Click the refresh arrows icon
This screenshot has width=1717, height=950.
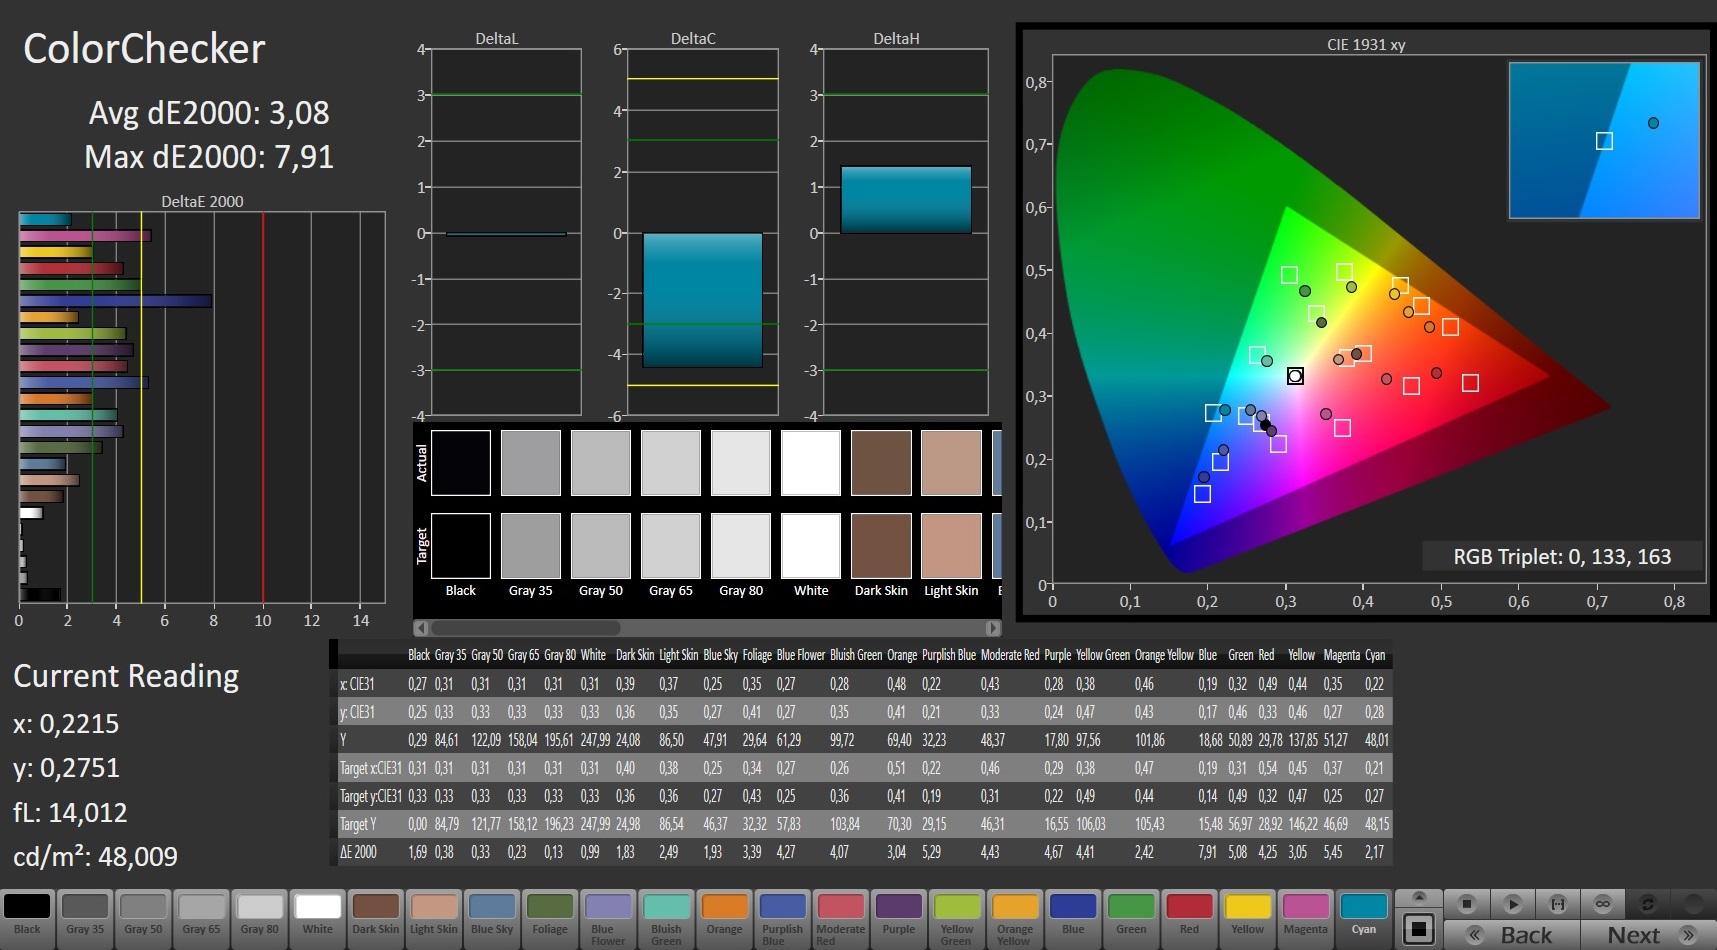point(1648,904)
